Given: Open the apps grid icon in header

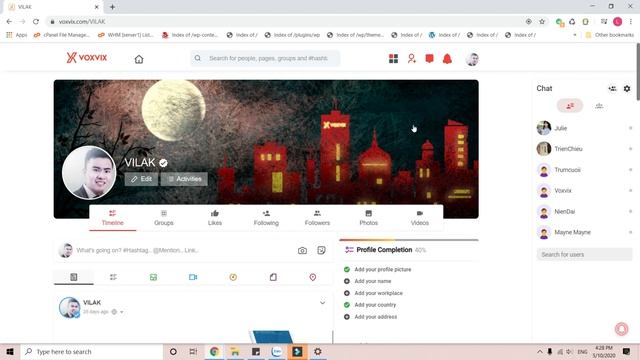Looking at the screenshot, I should click(393, 59).
